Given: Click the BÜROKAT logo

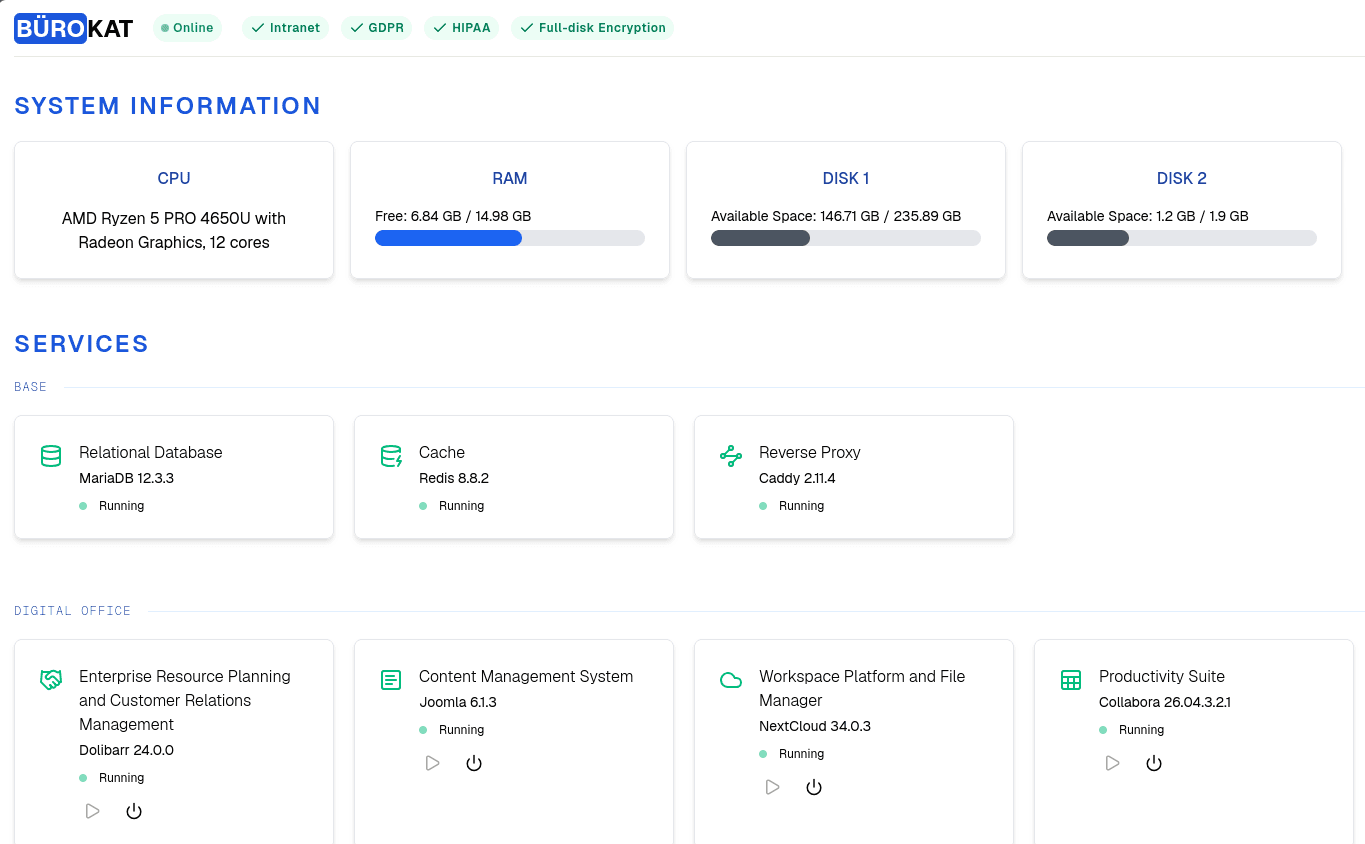Looking at the screenshot, I should tap(73, 28).
